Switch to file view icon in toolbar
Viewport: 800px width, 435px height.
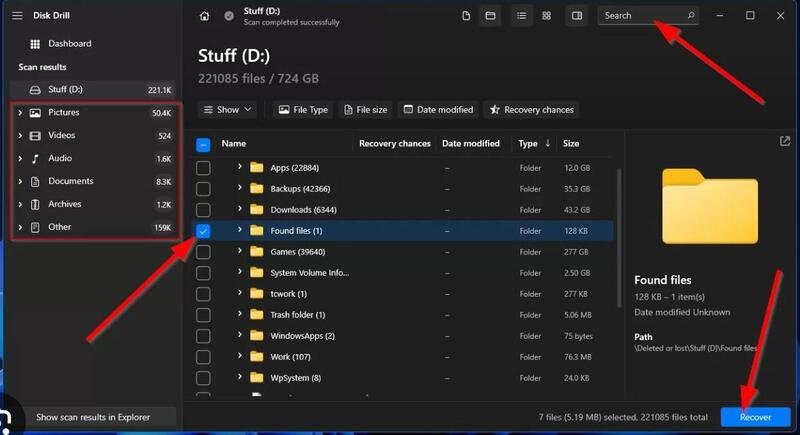(467, 16)
